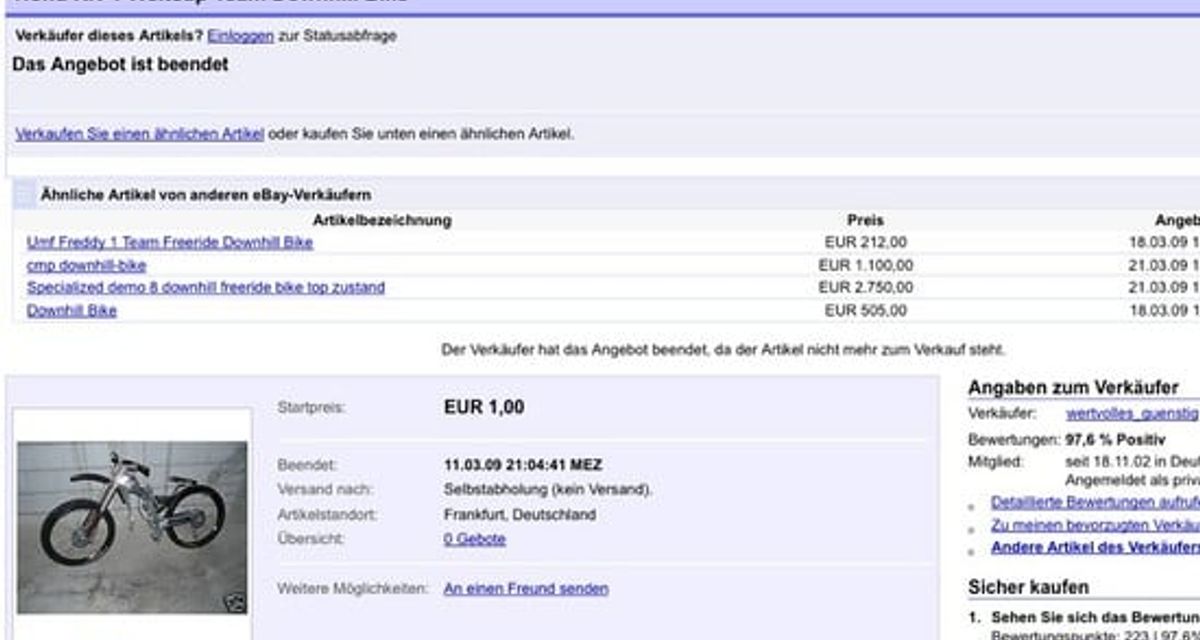Click the Angaben zum Verkäufer heading
The image size is (1200, 640).
click(1073, 388)
